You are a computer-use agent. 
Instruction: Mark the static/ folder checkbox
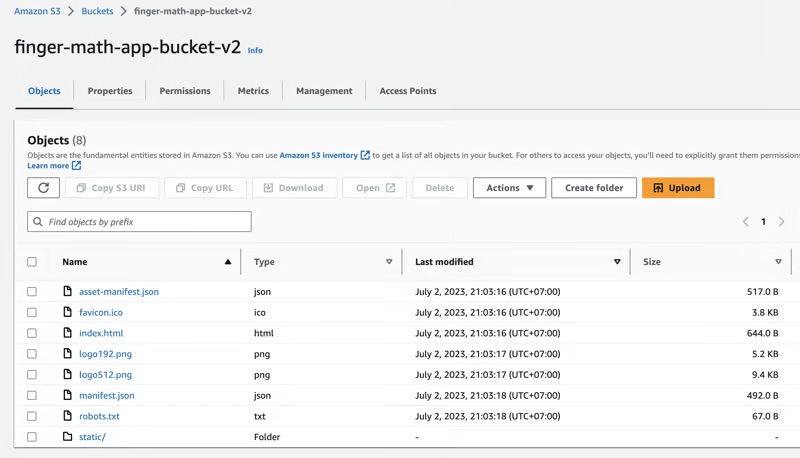32,437
